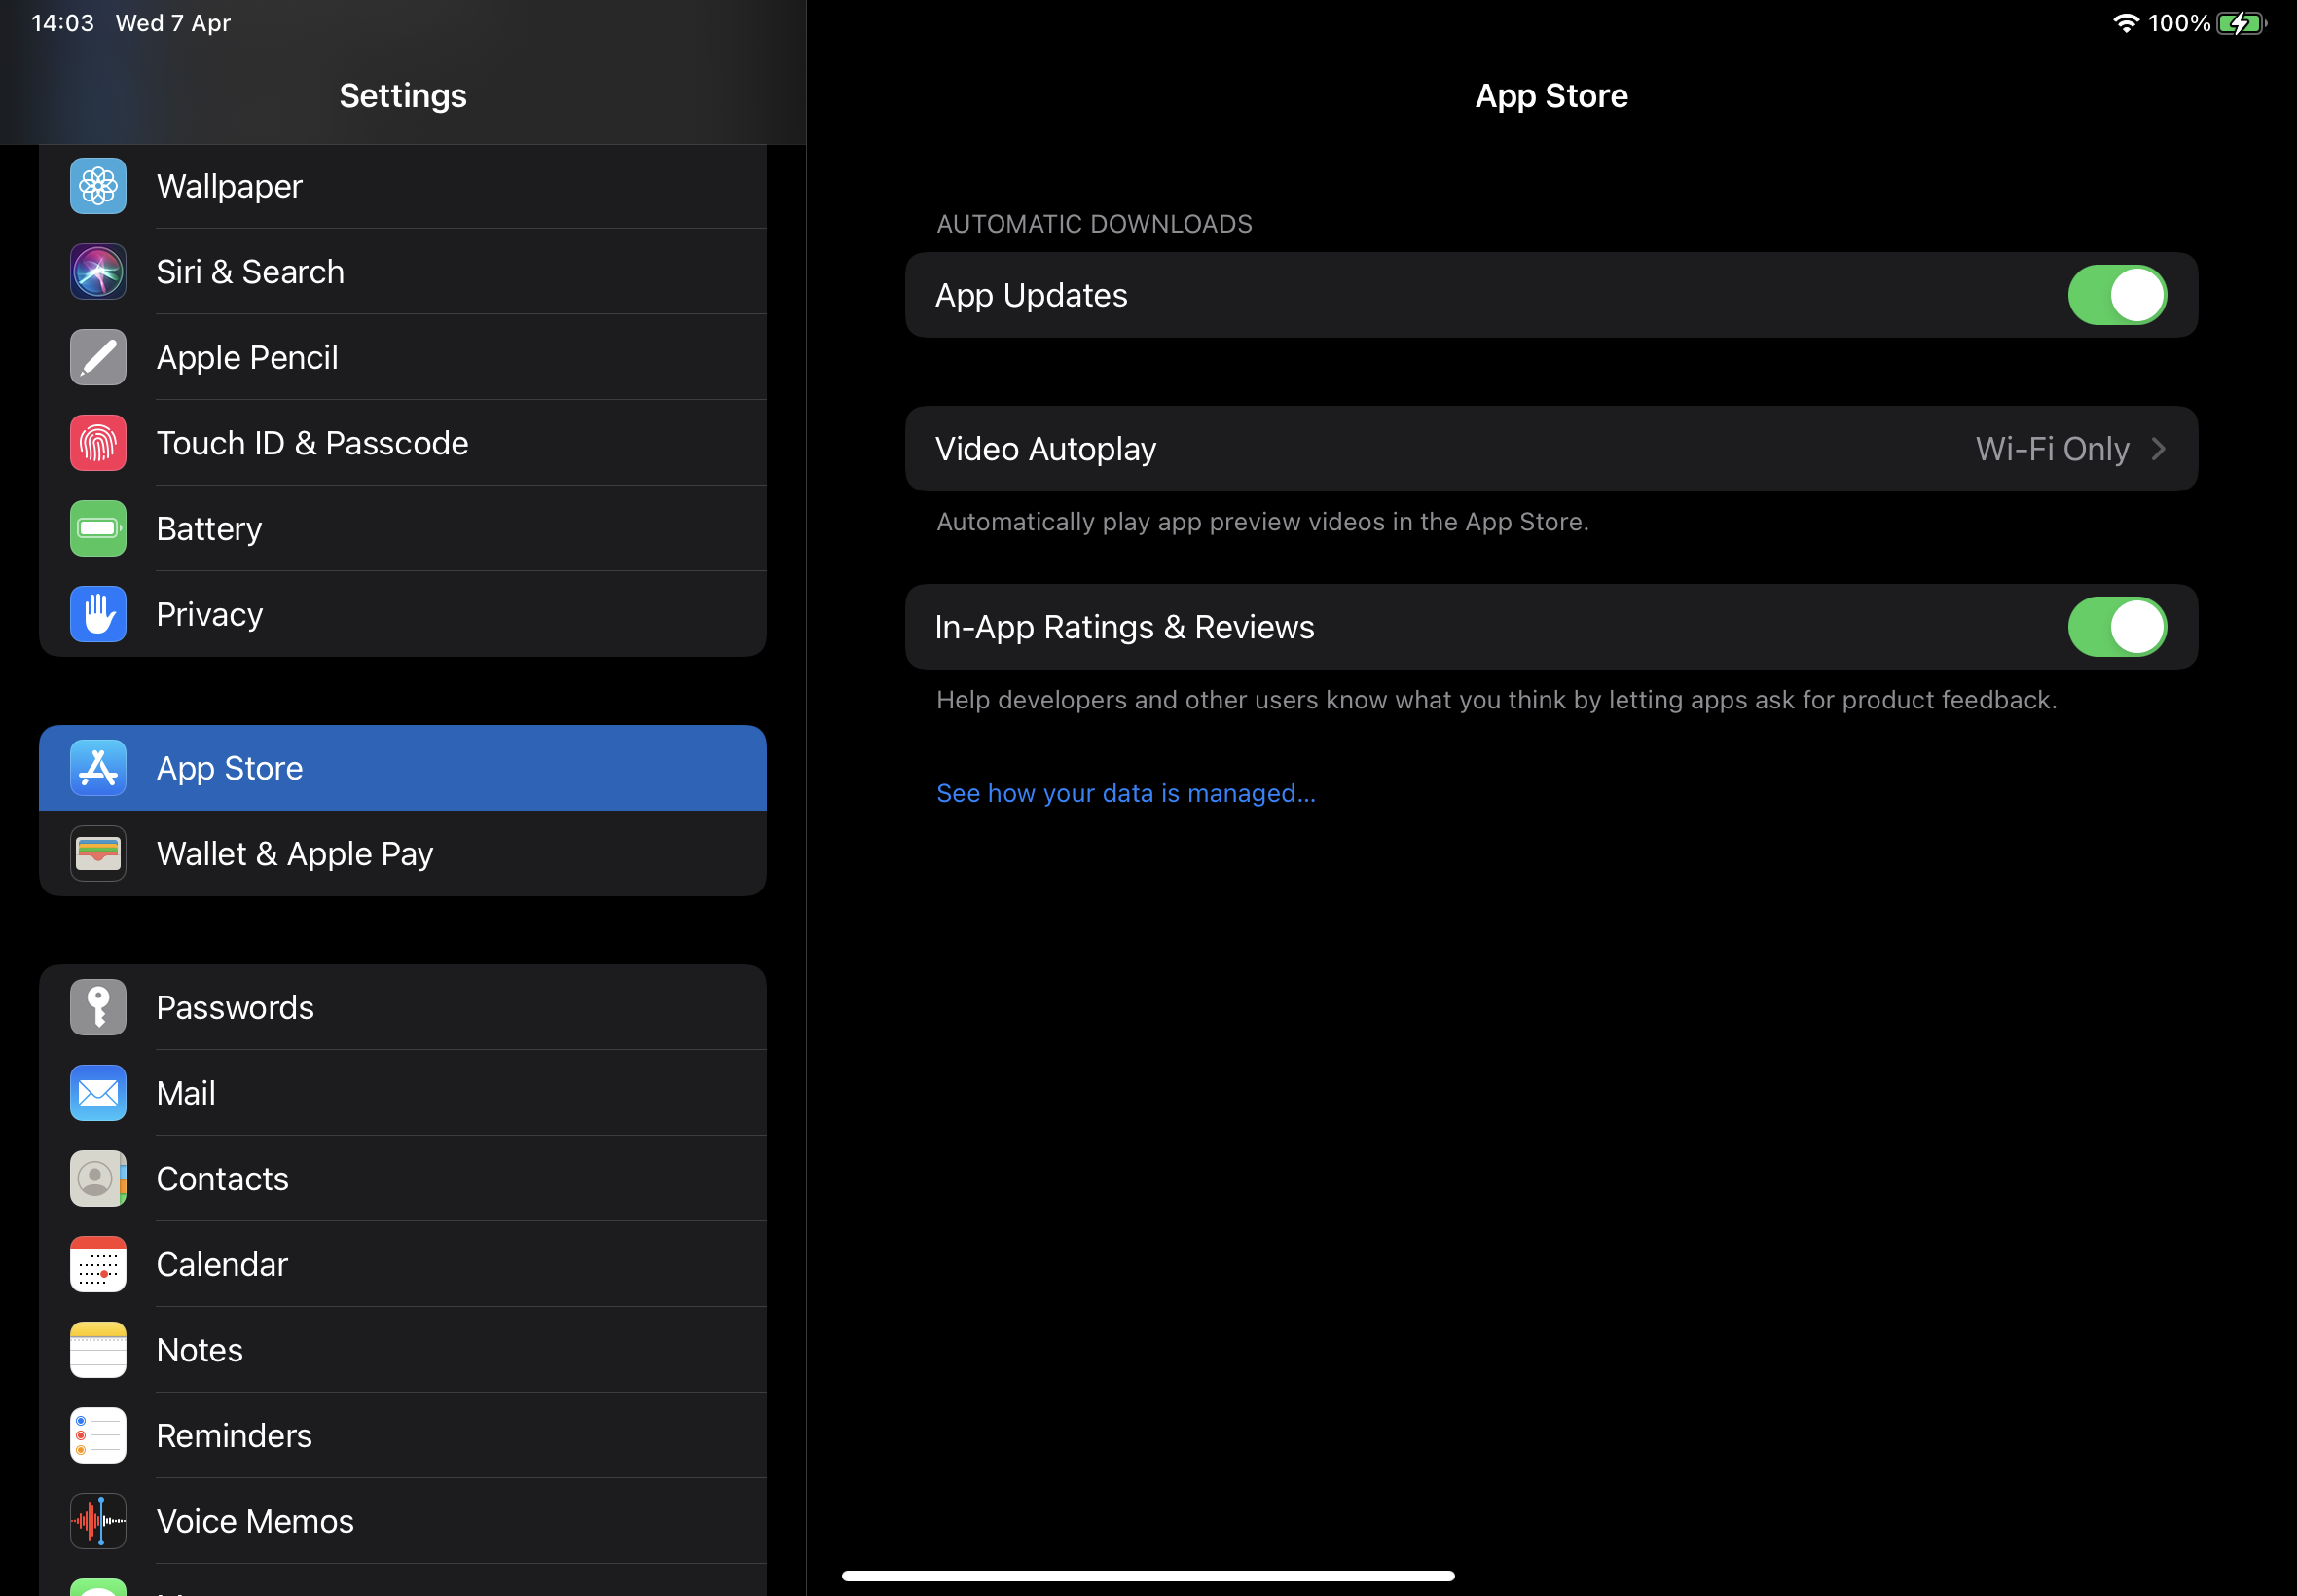Open Passwords settings

pos(403,1007)
